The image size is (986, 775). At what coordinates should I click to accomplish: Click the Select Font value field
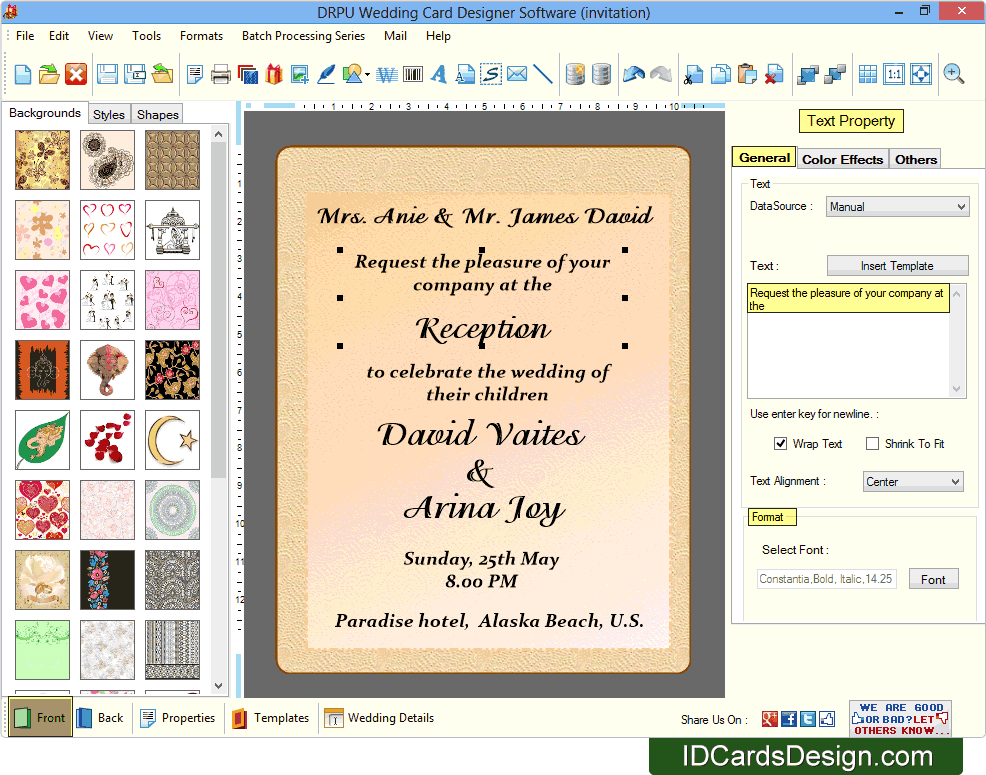pyautogui.click(x=826, y=579)
